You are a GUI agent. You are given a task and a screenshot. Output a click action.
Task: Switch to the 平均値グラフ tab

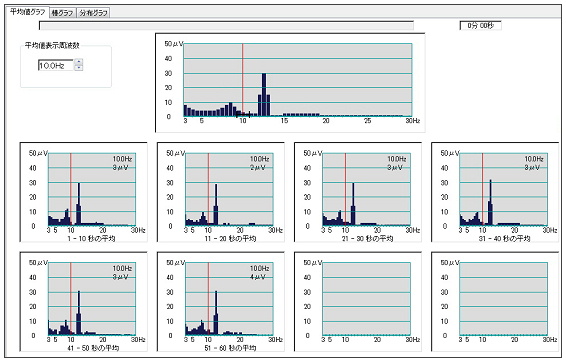(x=28, y=12)
